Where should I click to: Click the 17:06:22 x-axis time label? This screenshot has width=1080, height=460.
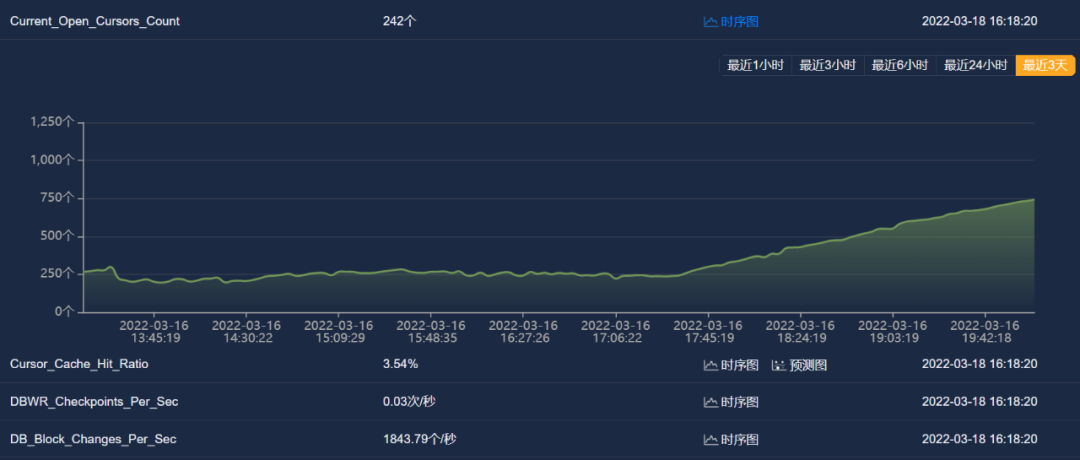coord(615,338)
